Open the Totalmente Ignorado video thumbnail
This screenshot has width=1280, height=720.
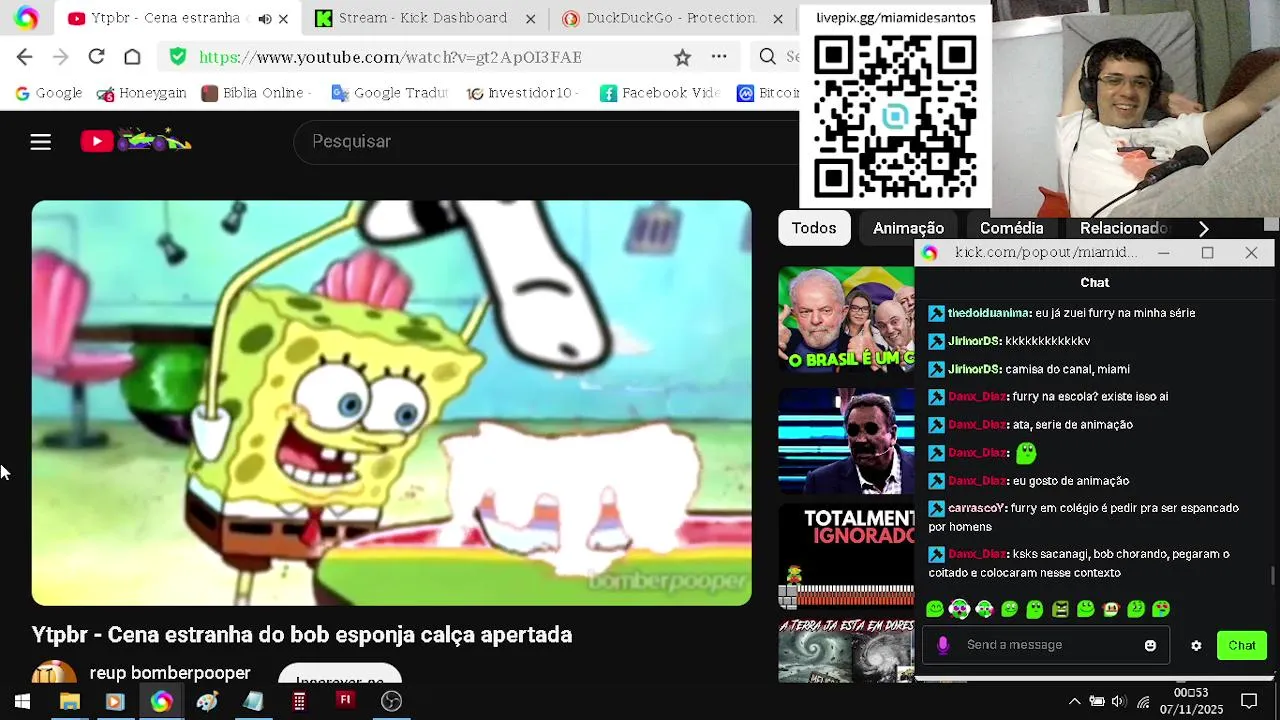(x=846, y=557)
